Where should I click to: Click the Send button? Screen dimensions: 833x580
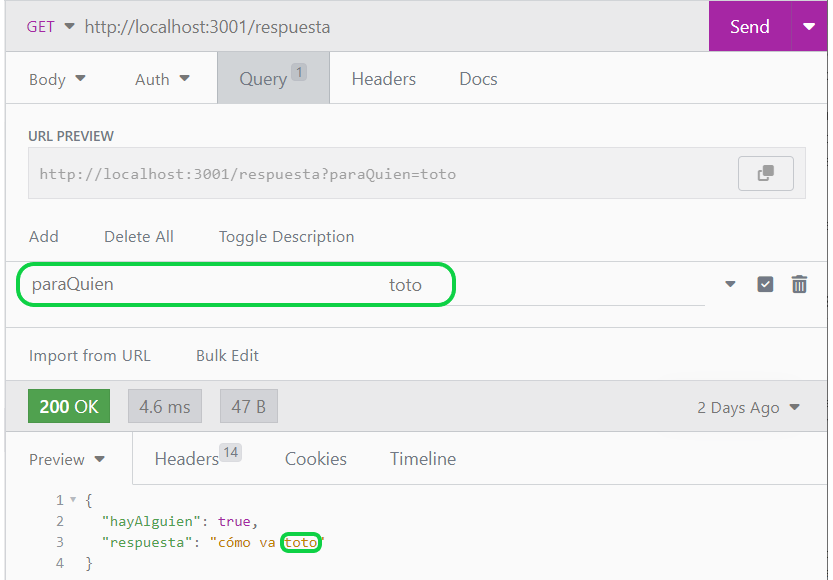click(x=749, y=27)
